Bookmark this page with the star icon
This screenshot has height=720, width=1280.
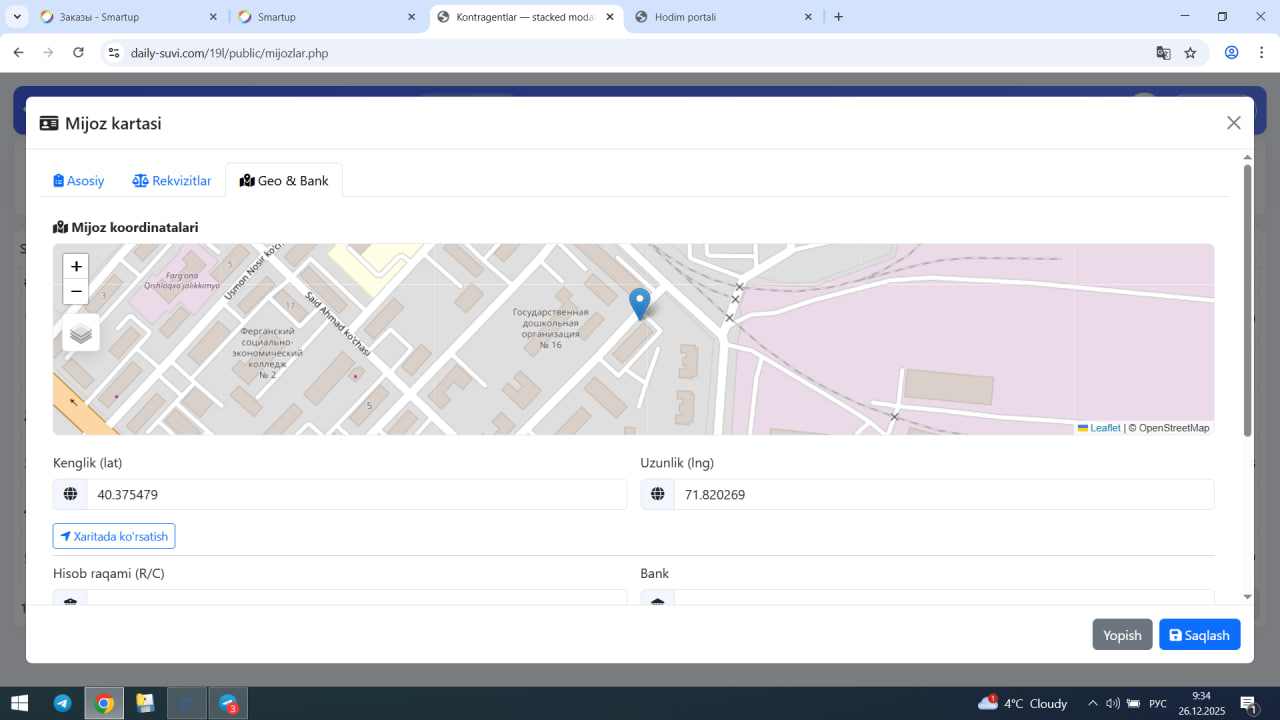[x=1190, y=53]
